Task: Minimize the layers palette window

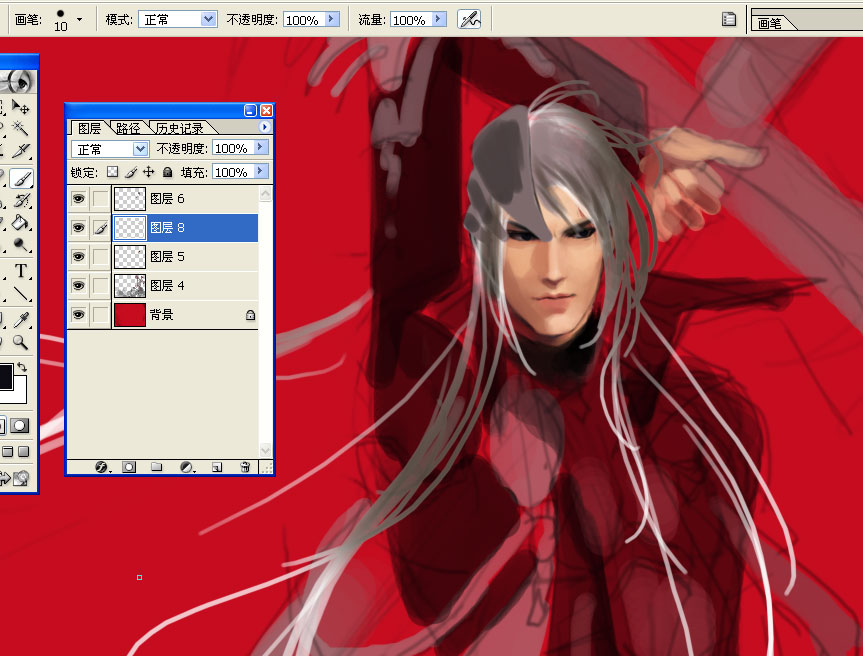Action: click(250, 111)
